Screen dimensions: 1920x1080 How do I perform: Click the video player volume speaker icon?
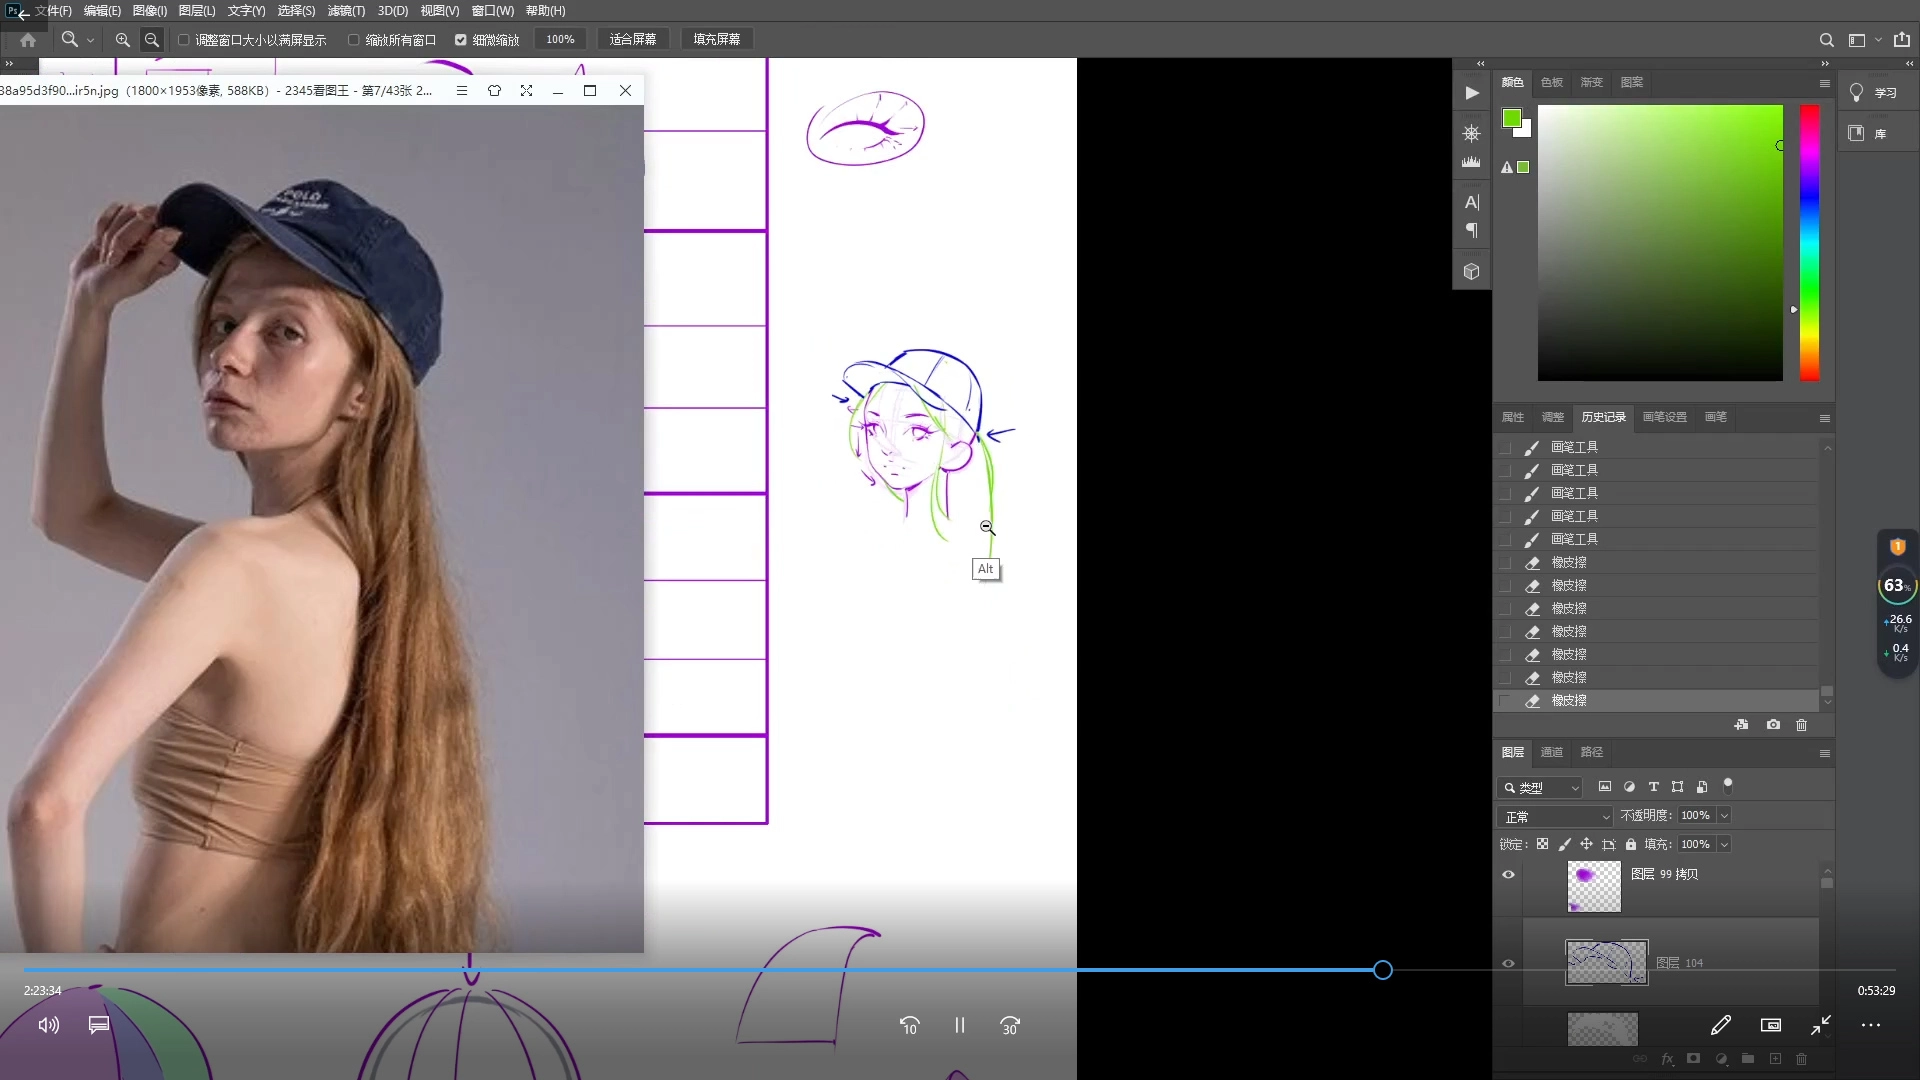pos(48,1025)
